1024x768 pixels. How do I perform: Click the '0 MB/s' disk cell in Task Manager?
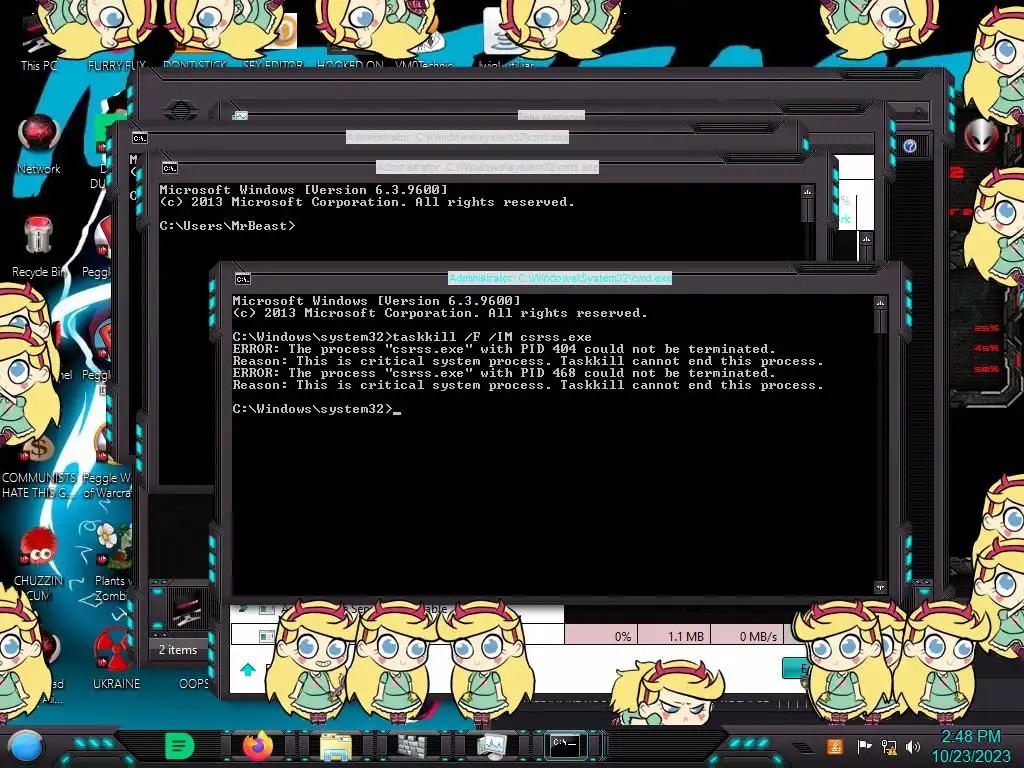coord(747,635)
